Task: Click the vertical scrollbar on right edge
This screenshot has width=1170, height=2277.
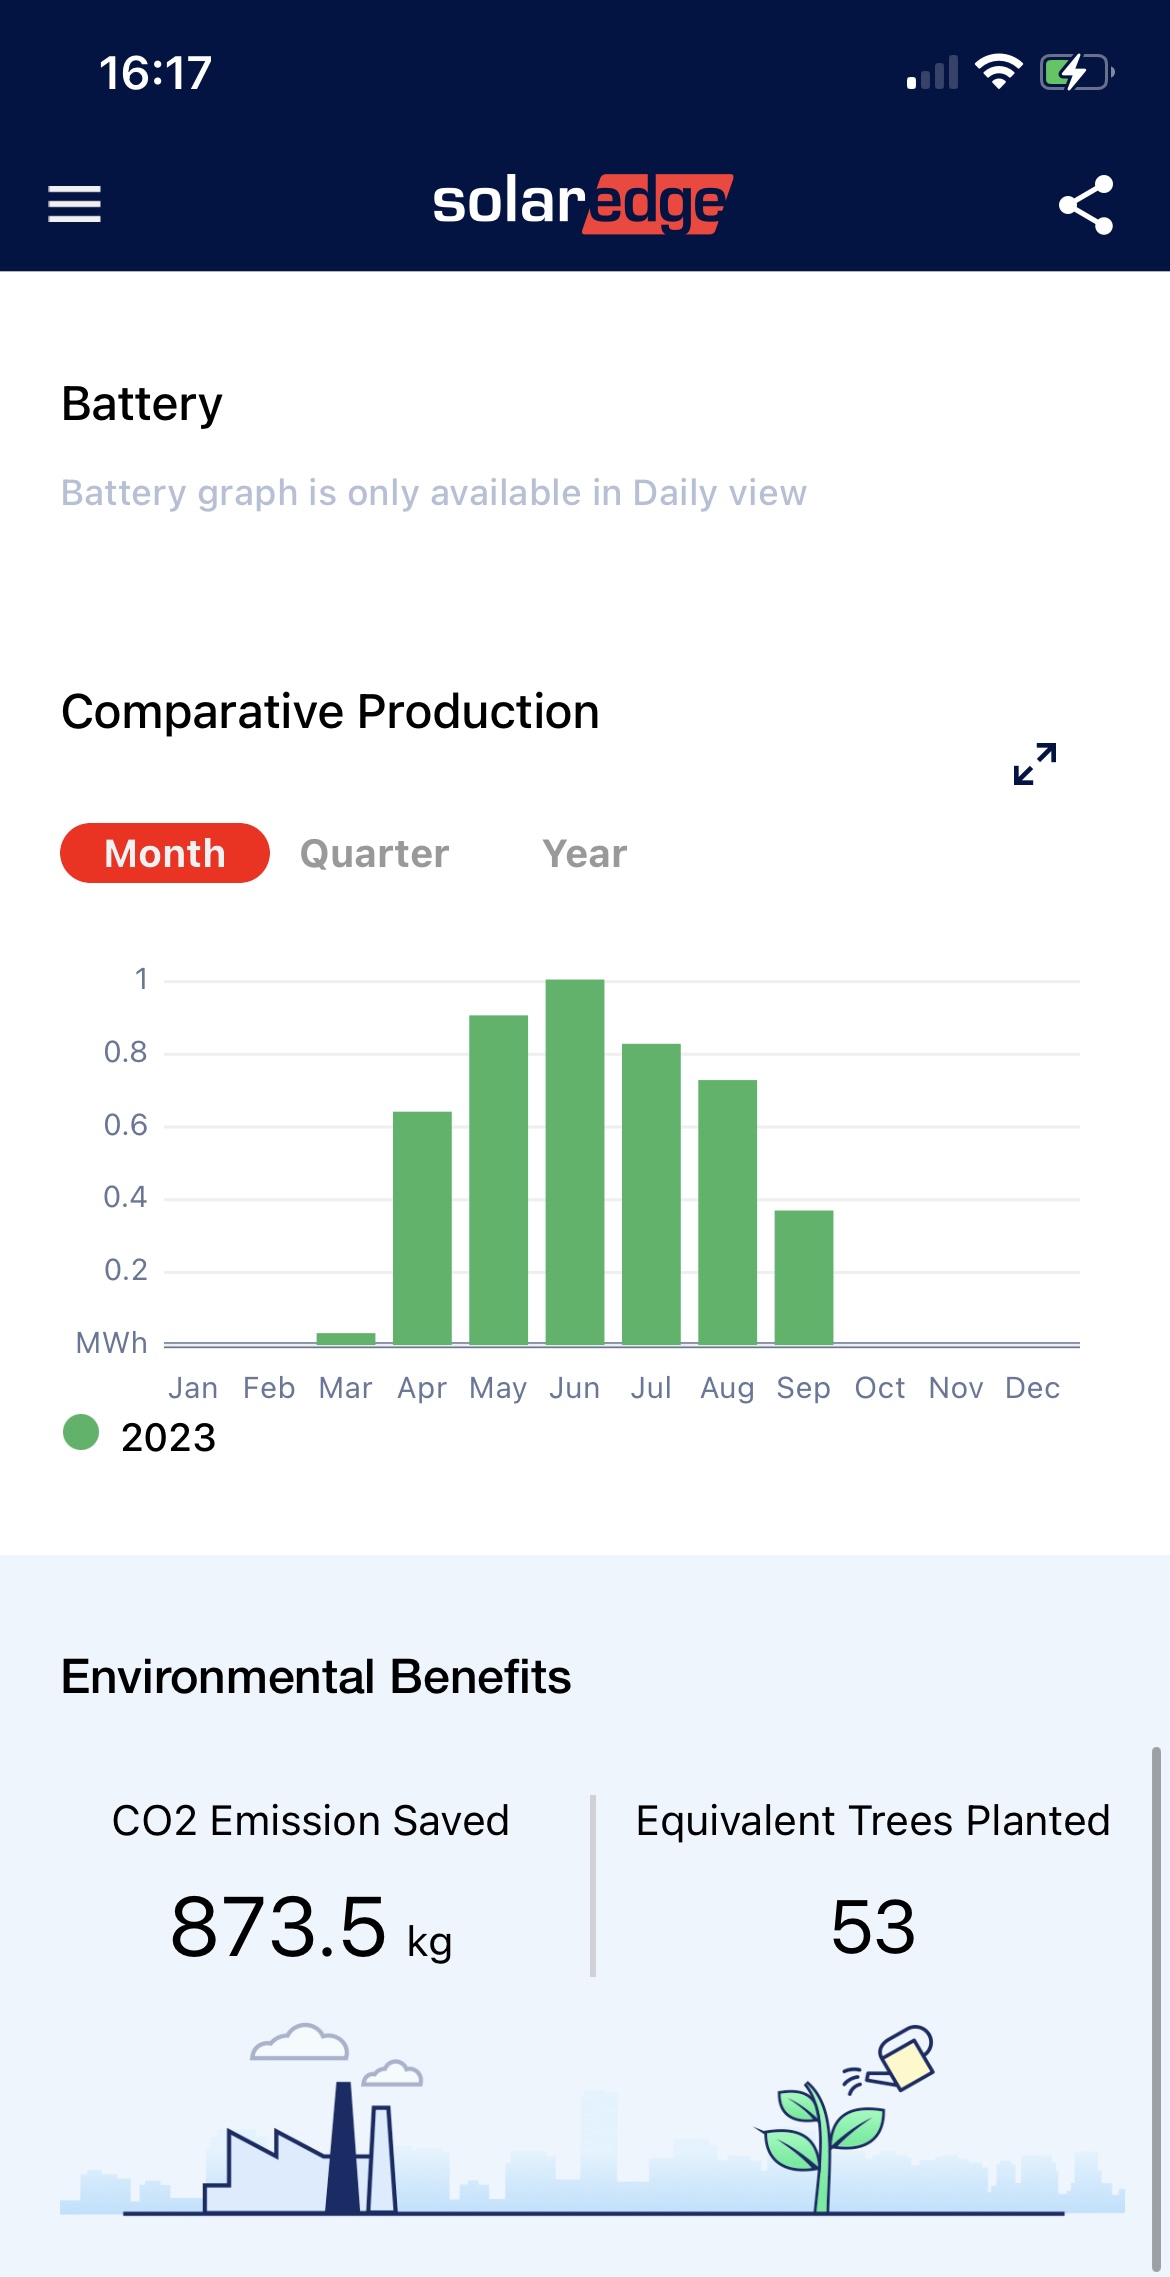Action: coord(1155,2010)
